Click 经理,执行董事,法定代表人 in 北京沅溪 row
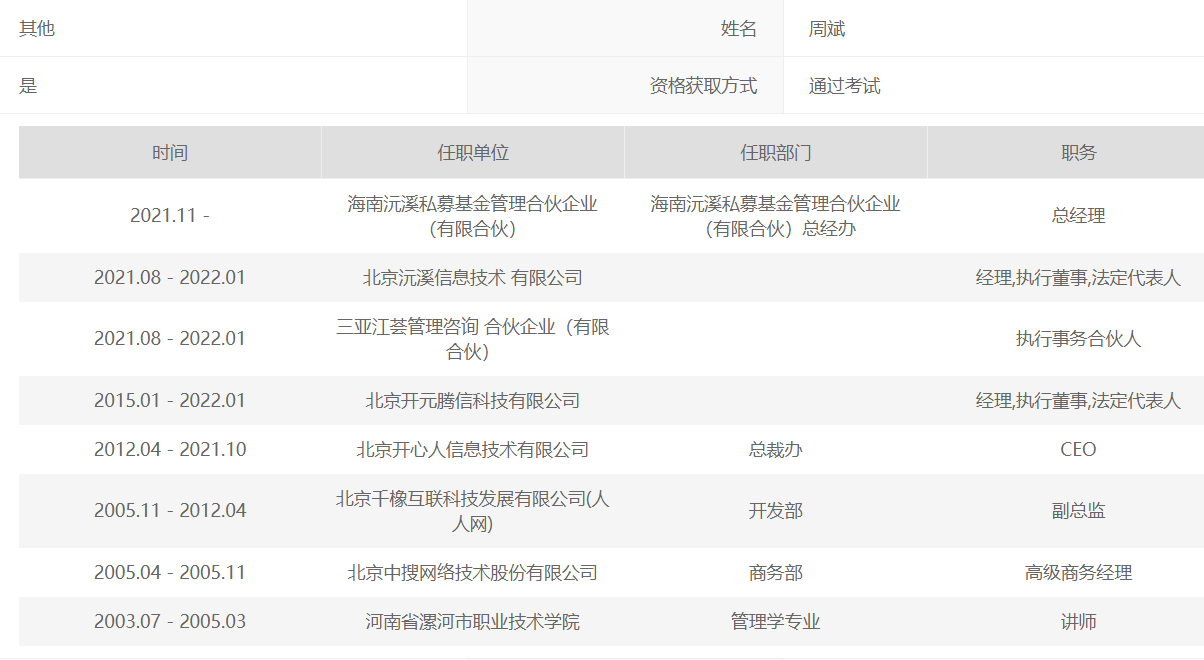The width and height of the screenshot is (1204, 660). pyautogui.click(x=1079, y=278)
